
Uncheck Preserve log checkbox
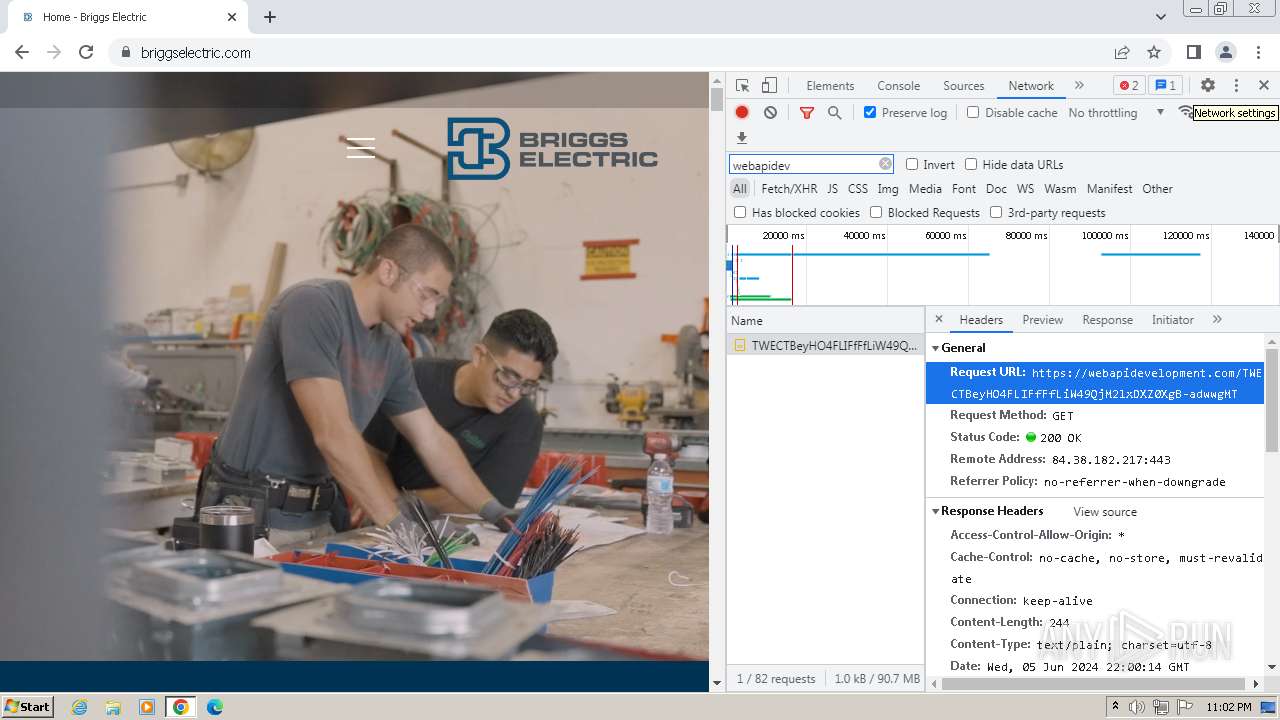870,112
